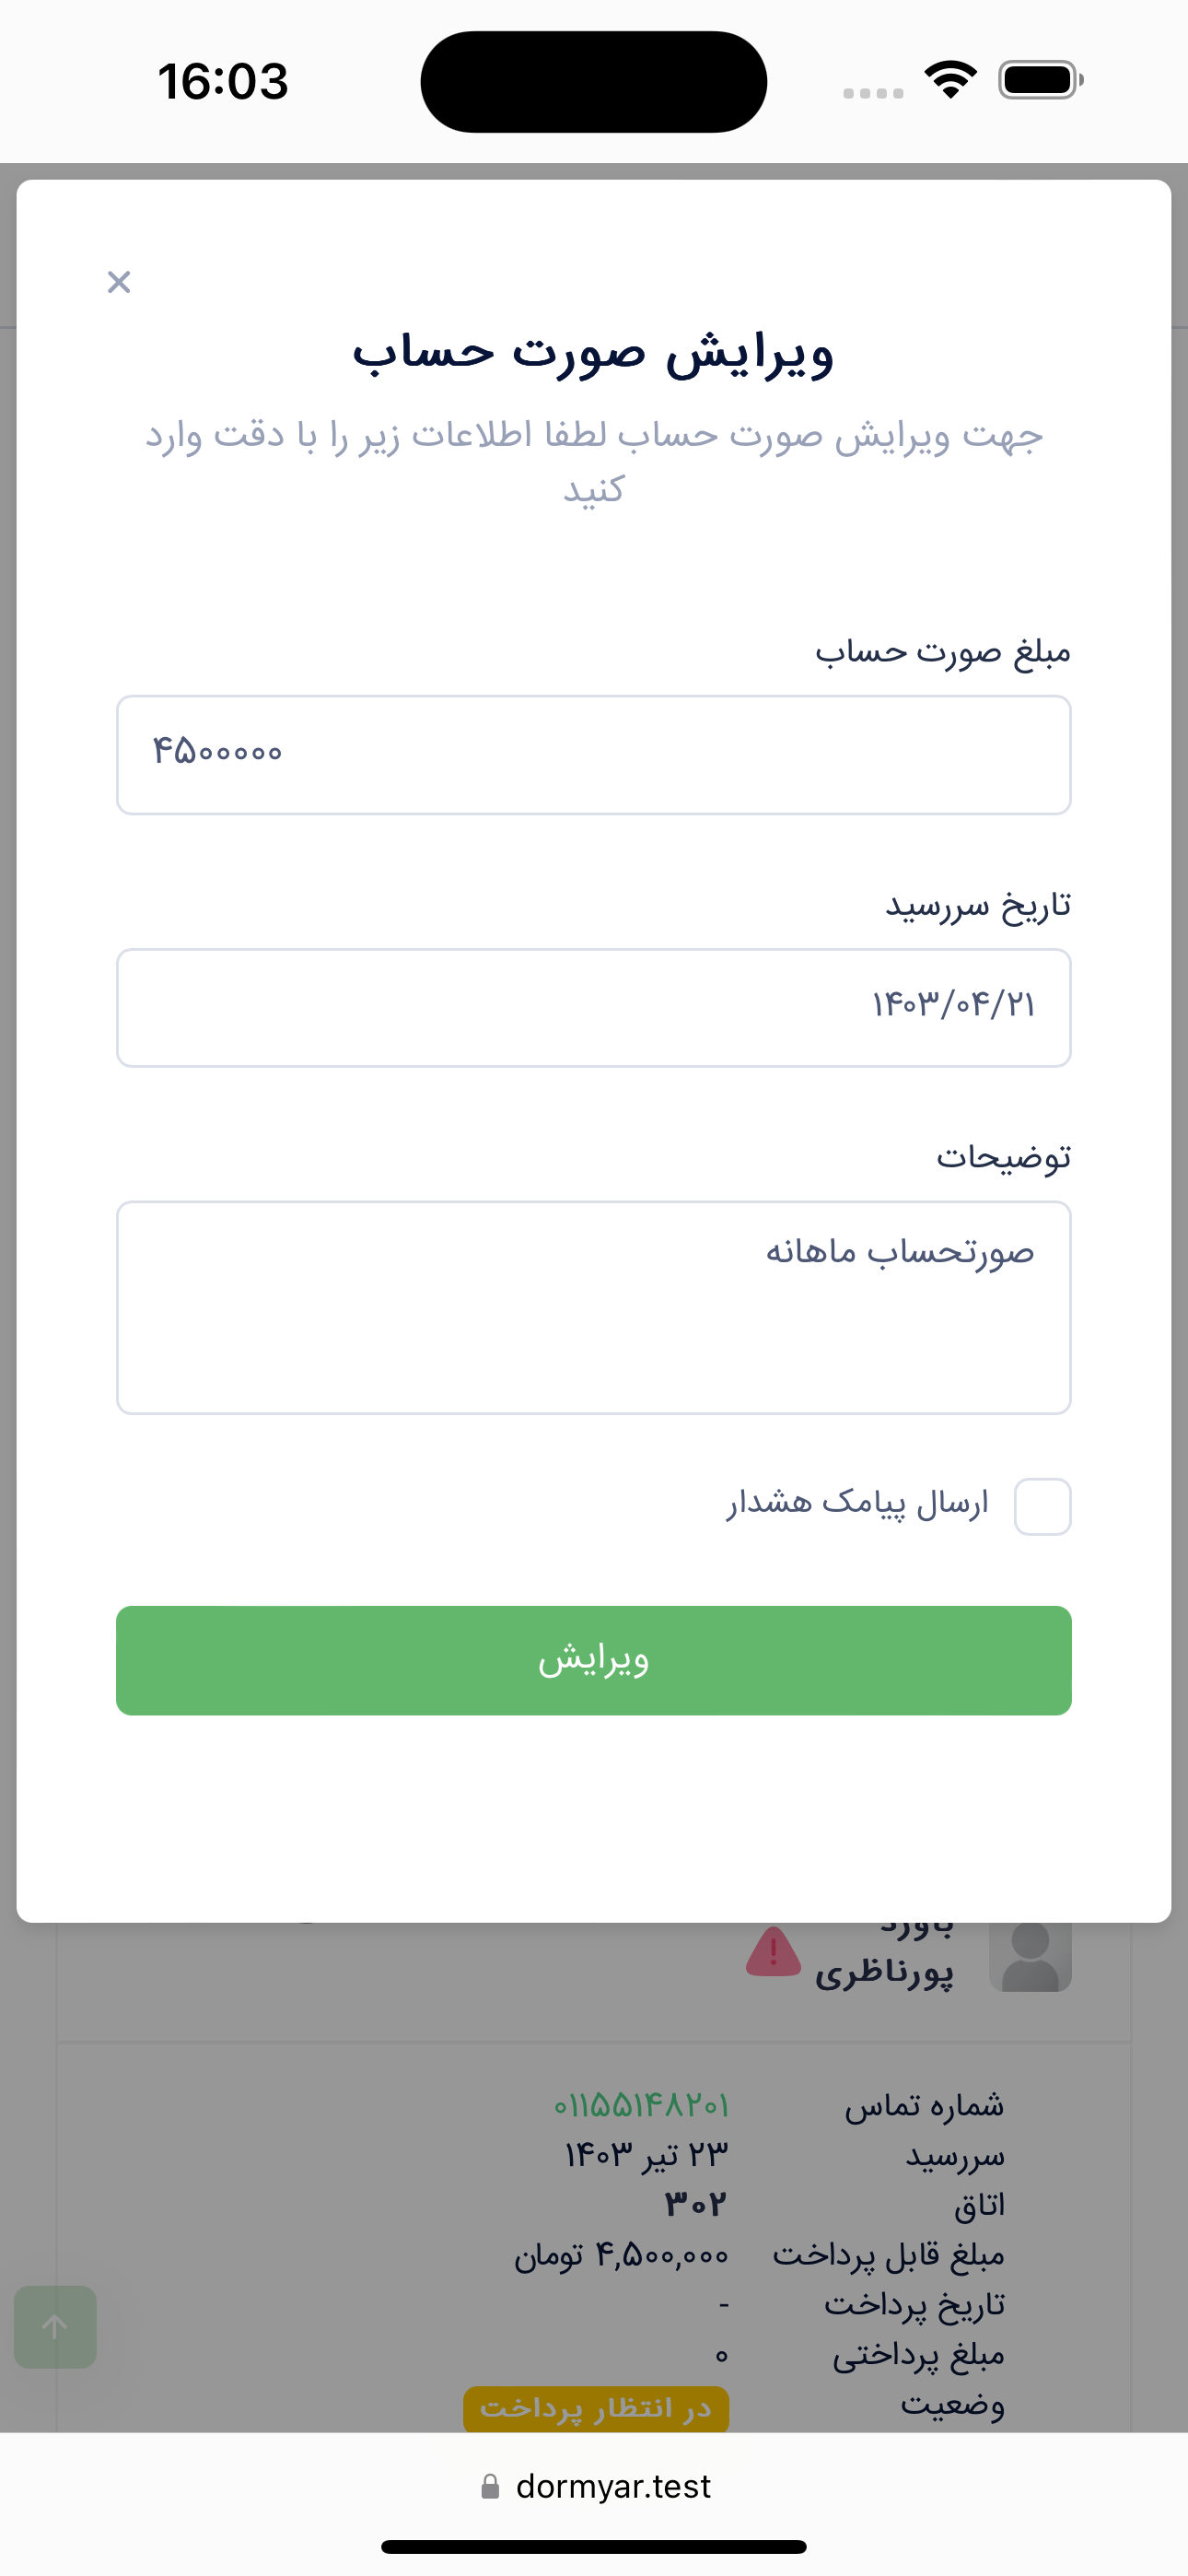Open the resident's avatar picture

click(x=1030, y=1956)
